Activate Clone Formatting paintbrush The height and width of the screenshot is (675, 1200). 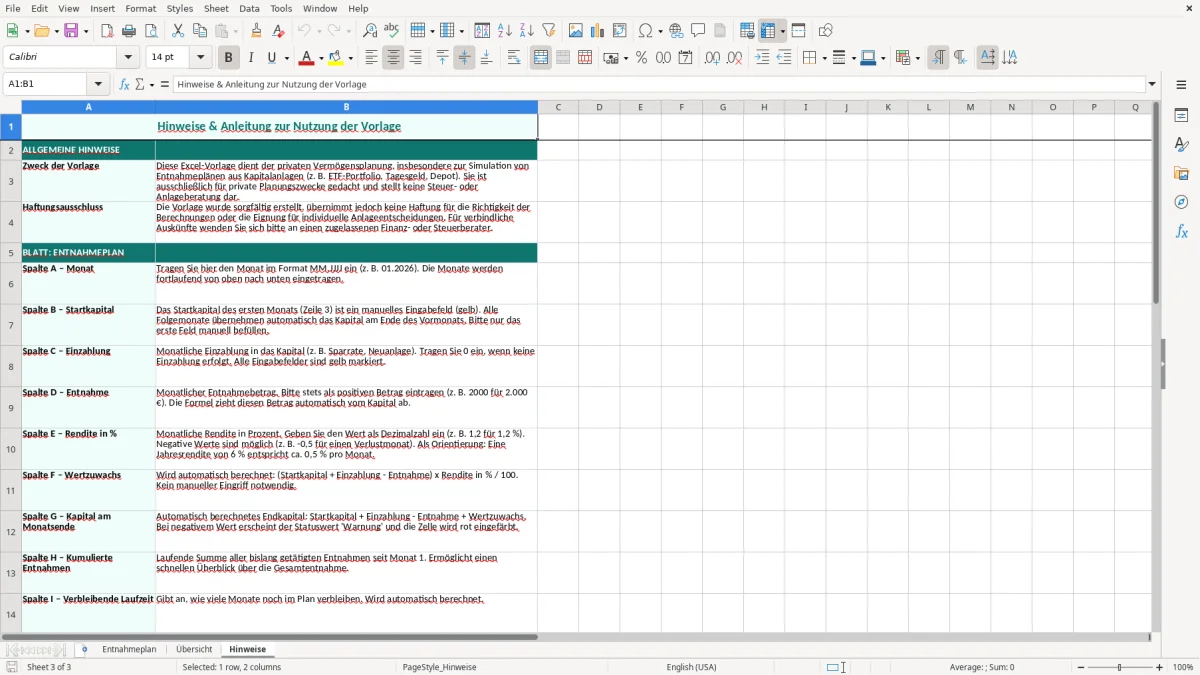(257, 31)
